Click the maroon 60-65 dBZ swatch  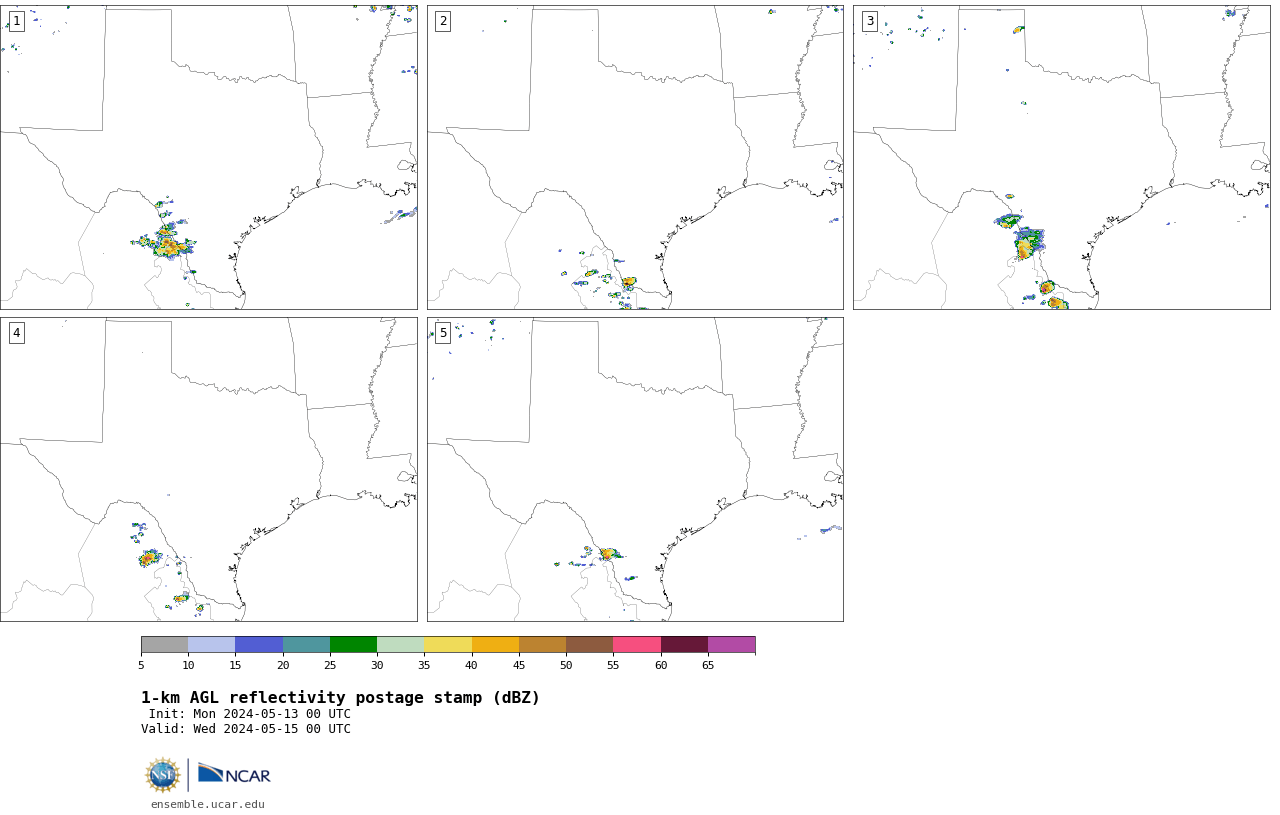[684, 644]
